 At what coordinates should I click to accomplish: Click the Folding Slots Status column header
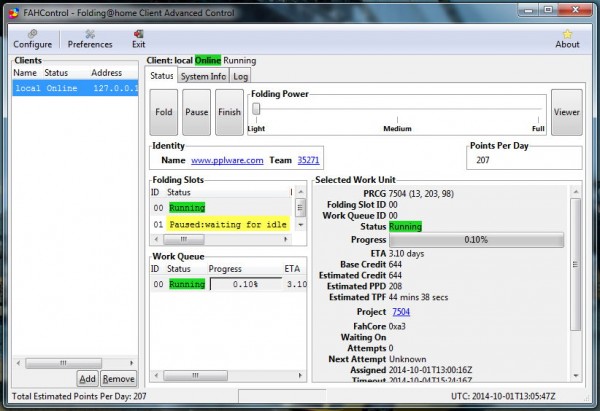coord(179,192)
